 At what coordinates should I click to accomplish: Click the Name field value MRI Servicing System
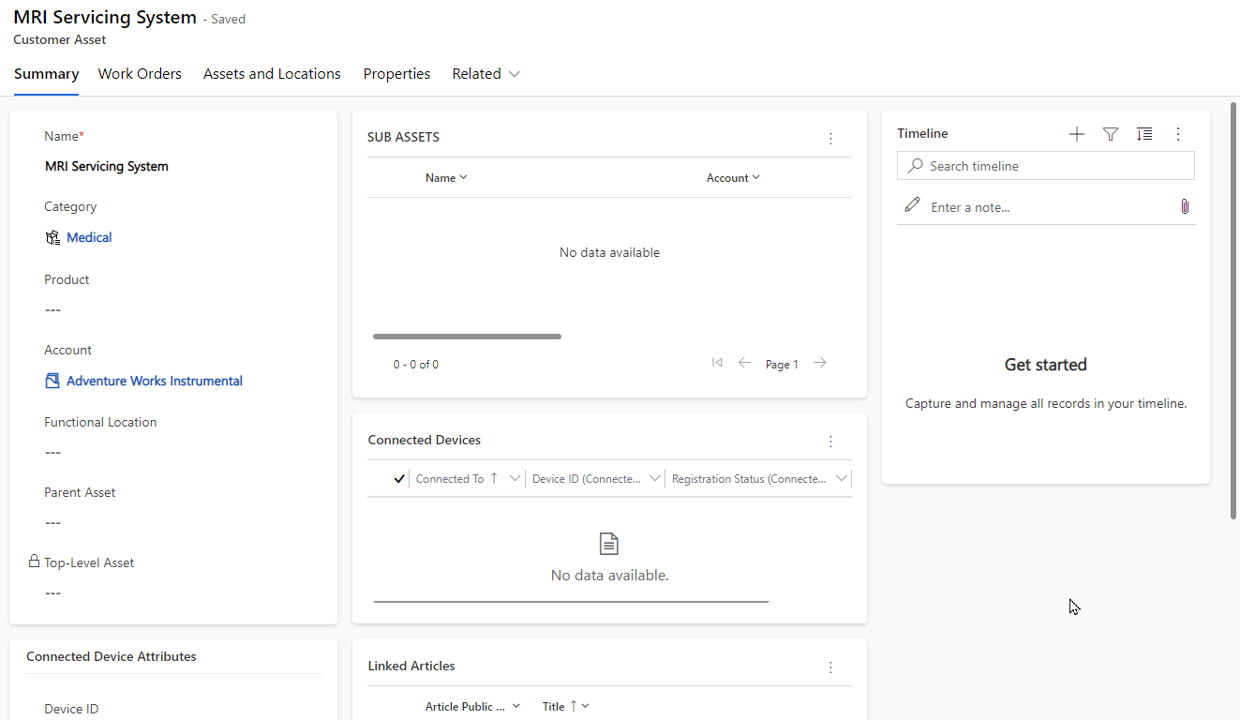coord(107,166)
